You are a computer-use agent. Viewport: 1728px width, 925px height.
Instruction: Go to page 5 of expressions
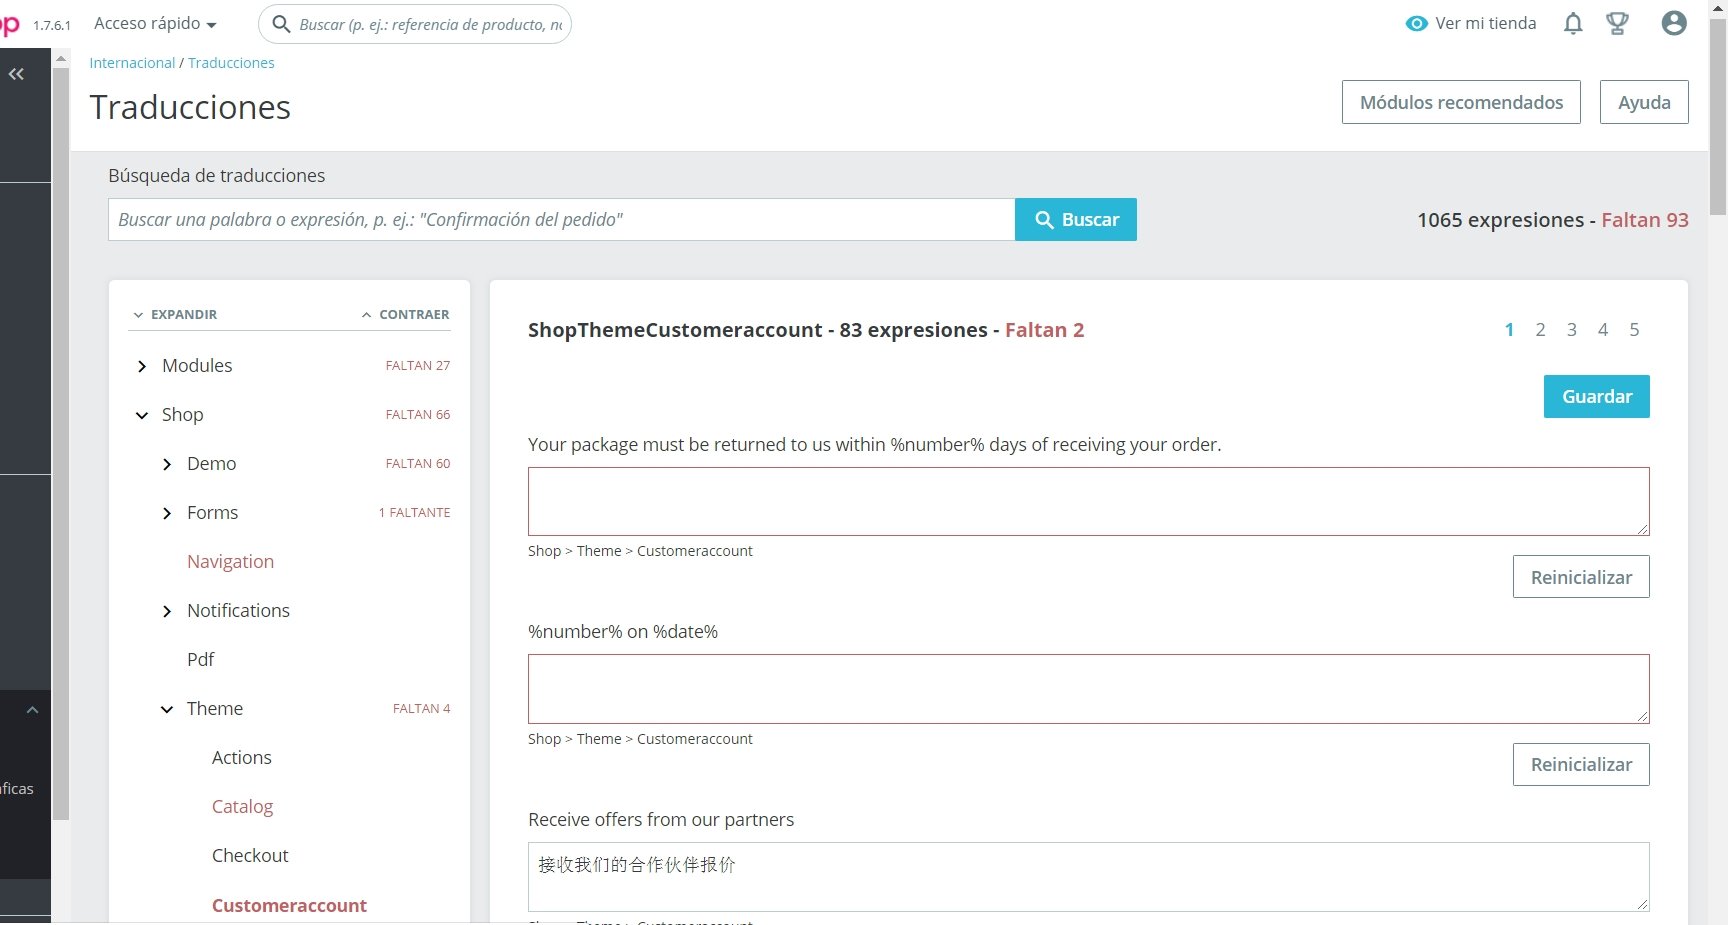[1634, 330]
